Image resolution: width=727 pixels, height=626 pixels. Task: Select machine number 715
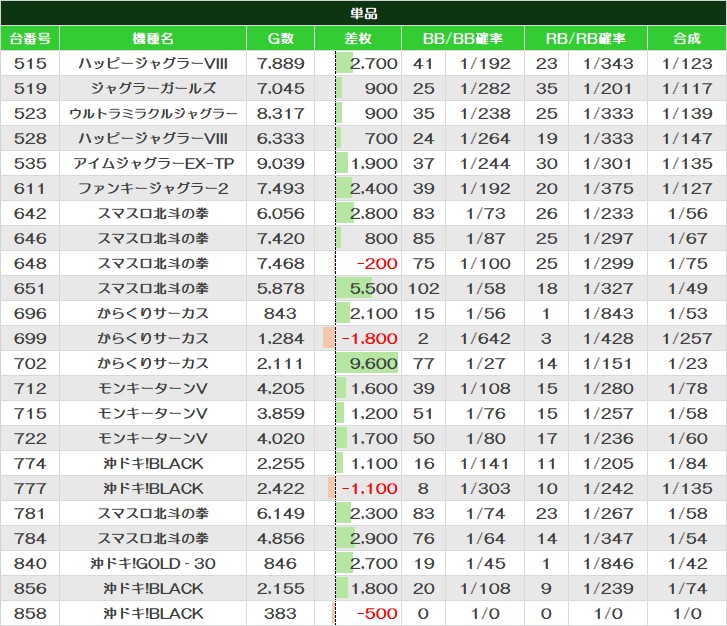(x=30, y=414)
